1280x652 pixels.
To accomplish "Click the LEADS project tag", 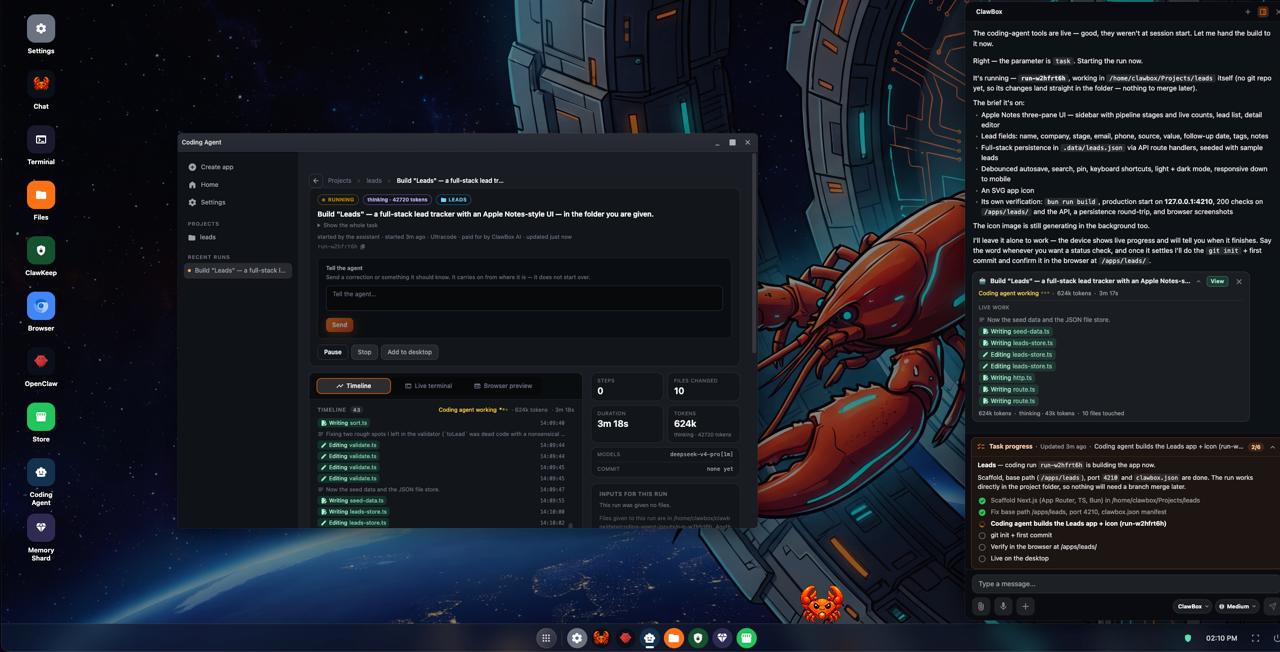I will coord(454,200).
